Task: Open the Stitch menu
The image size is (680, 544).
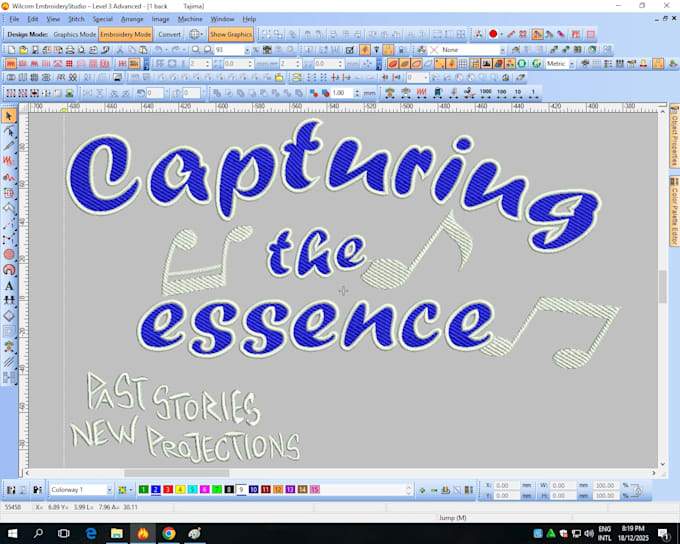Action: (x=76, y=19)
